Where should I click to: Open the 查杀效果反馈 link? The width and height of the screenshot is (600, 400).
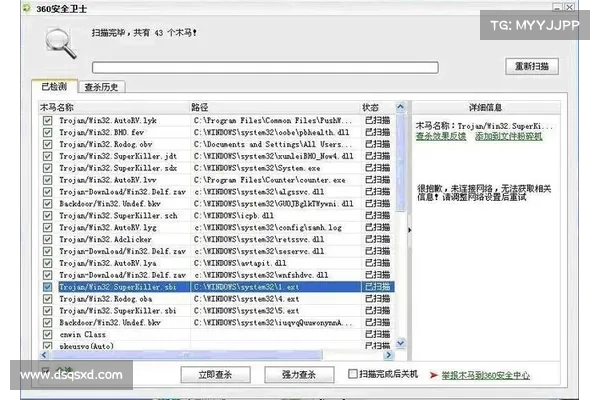(x=441, y=136)
